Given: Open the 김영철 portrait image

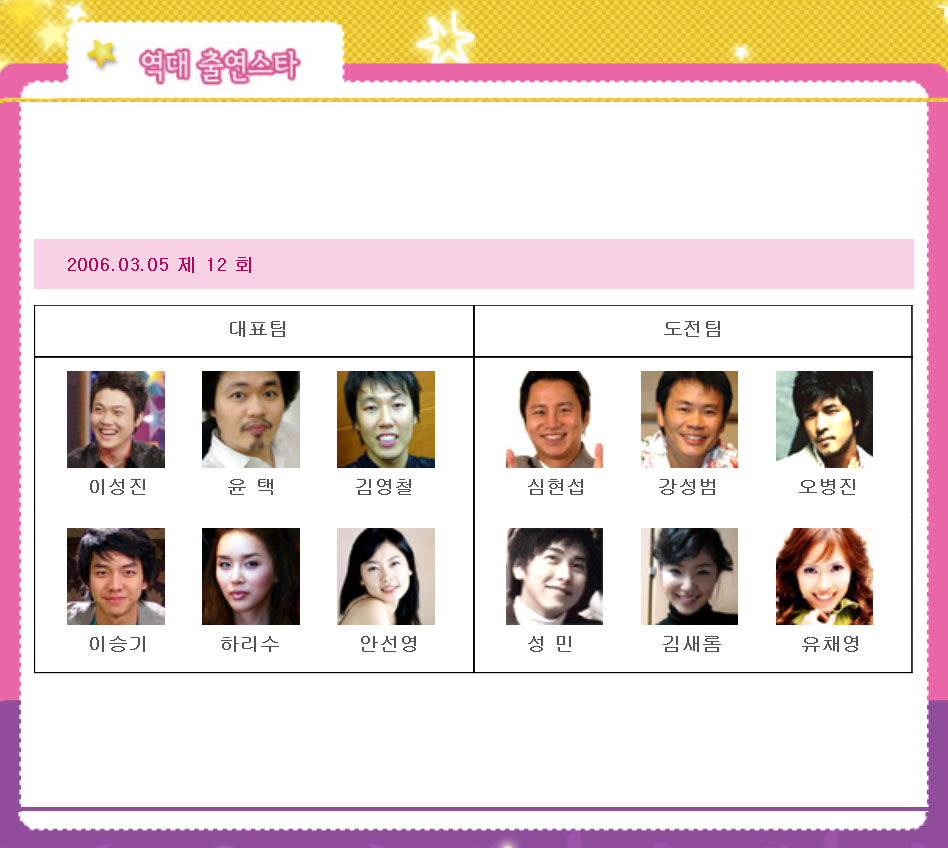Looking at the screenshot, I should [386, 419].
